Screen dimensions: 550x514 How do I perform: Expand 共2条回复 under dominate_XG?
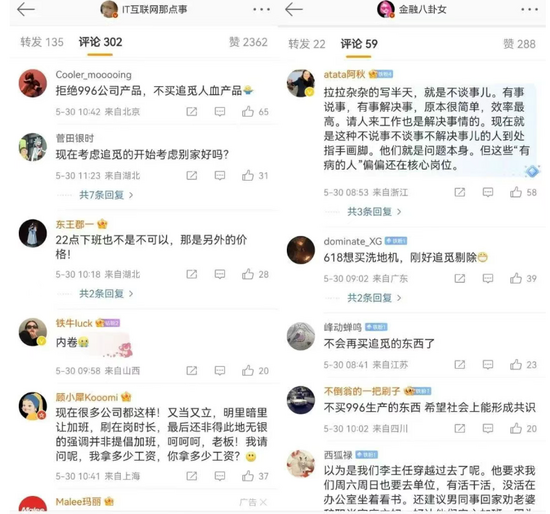[374, 298]
